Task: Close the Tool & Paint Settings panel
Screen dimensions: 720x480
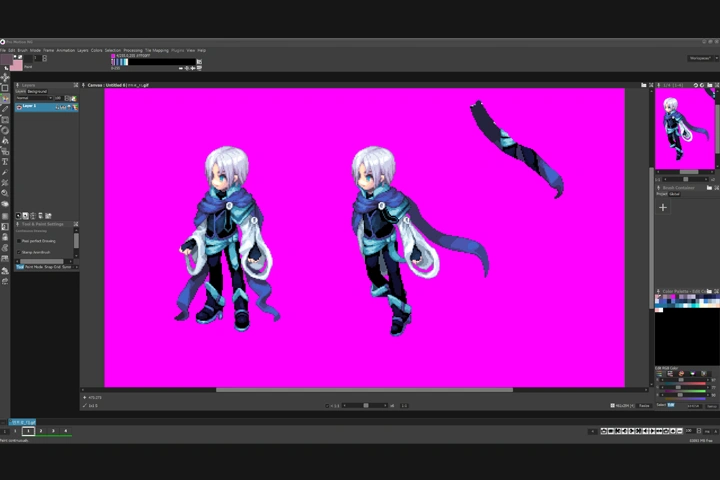Action: pos(76,224)
